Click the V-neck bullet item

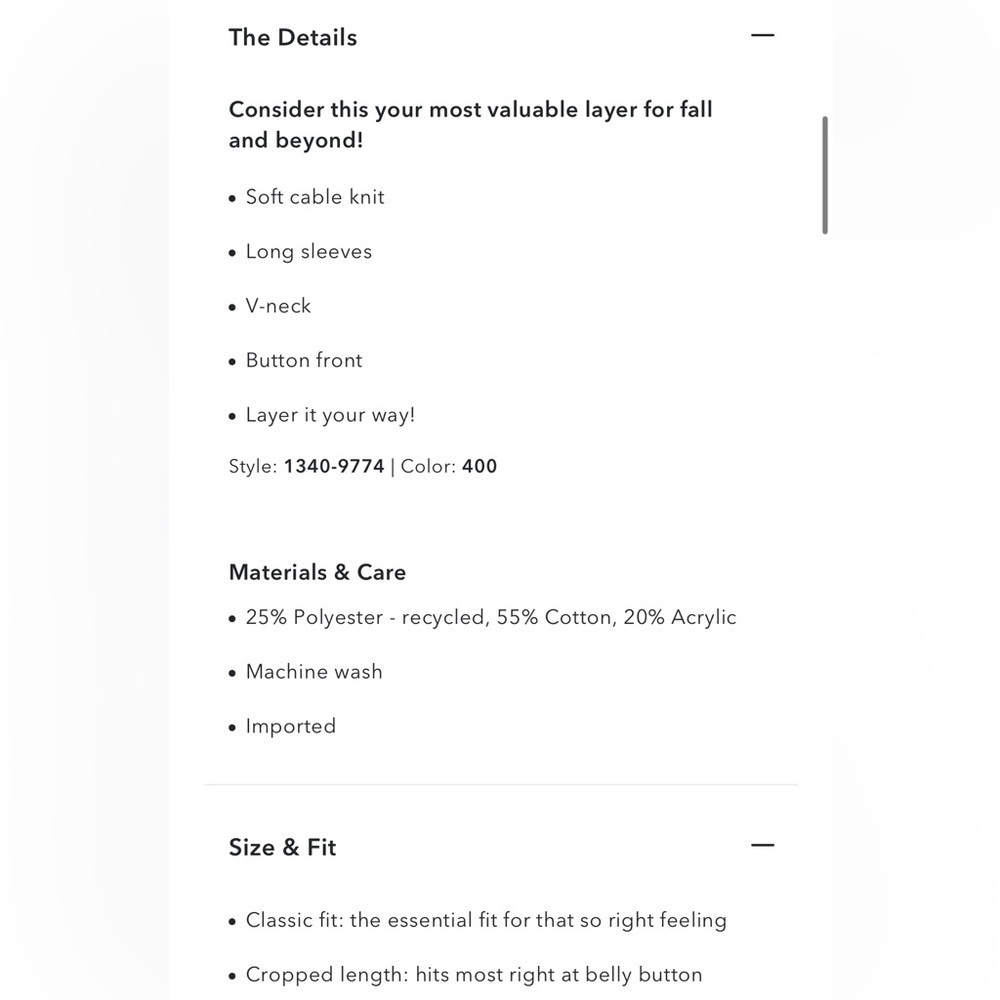click(270, 306)
